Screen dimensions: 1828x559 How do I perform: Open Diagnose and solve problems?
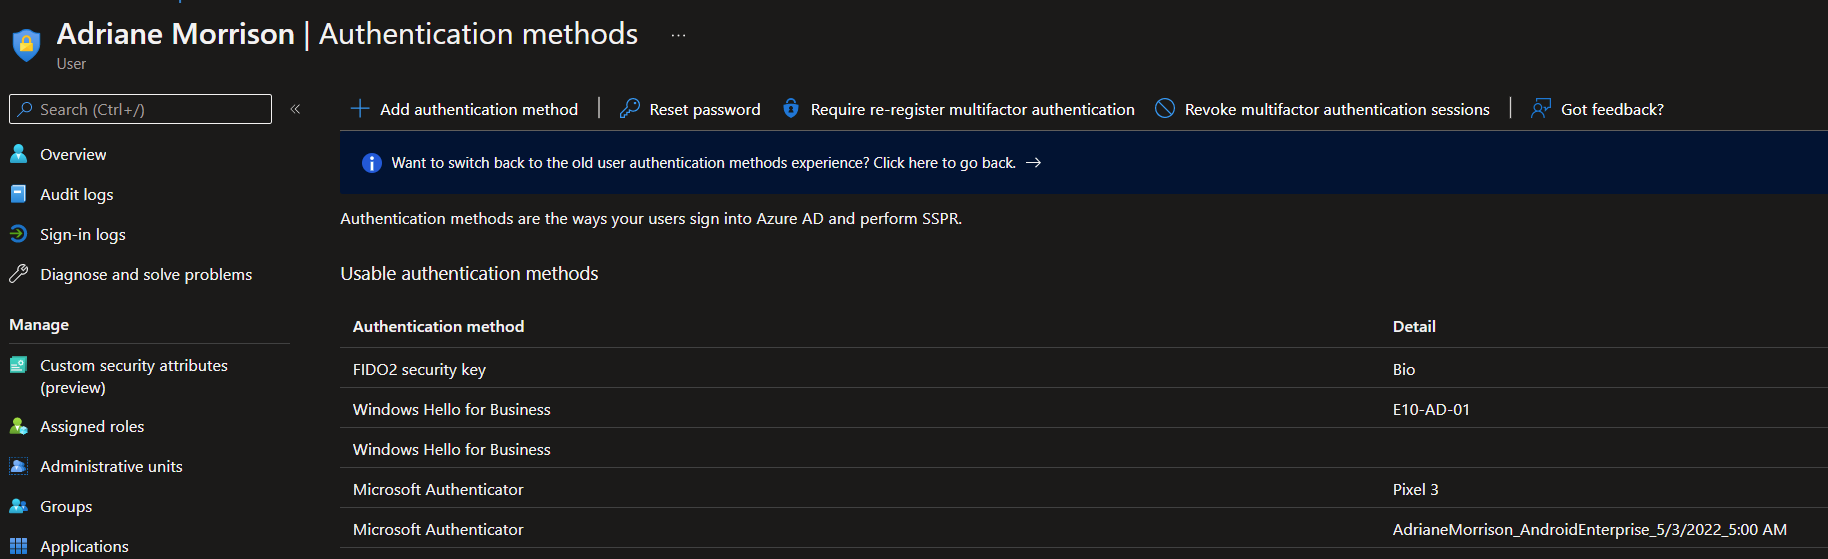[x=146, y=274]
